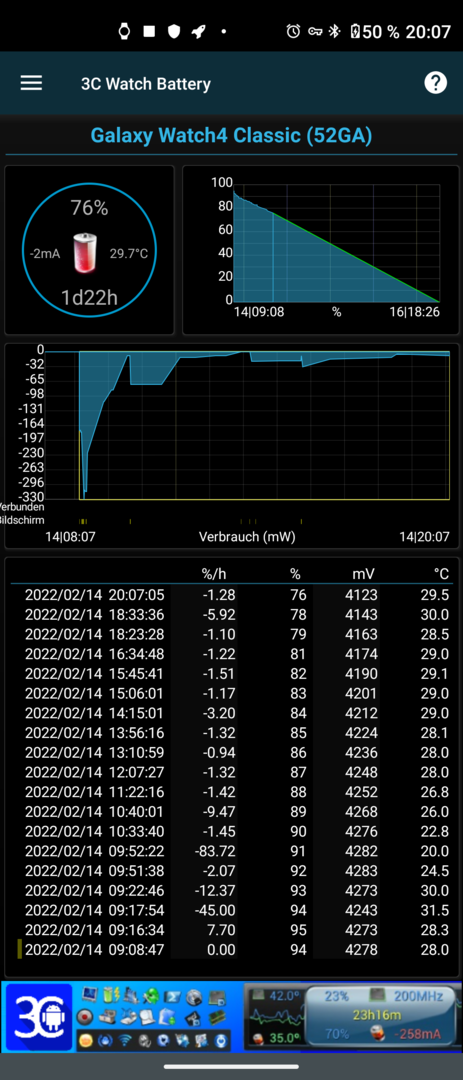Select the Galaxy Watch4 Classic (52GA) title
The width and height of the screenshot is (463, 1080).
pyautogui.click(x=232, y=135)
